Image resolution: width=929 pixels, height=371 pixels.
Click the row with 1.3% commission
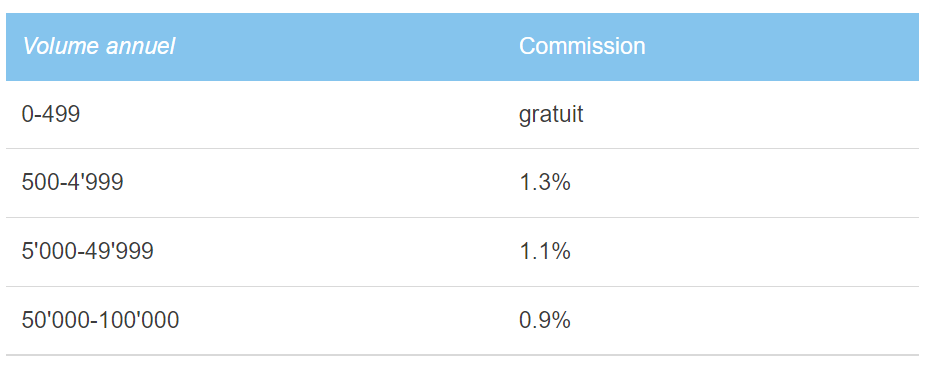tap(462, 183)
